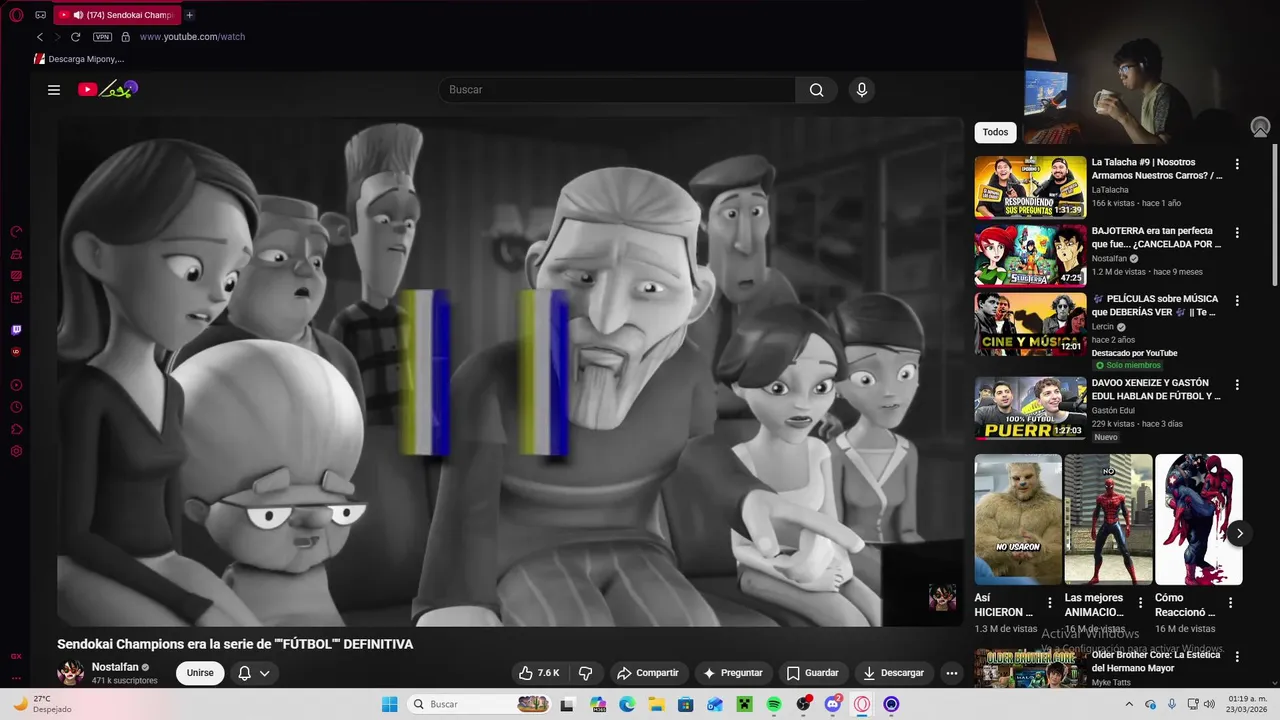
Task: Open the Descarga Mipony bookmark
Action: click(79, 59)
